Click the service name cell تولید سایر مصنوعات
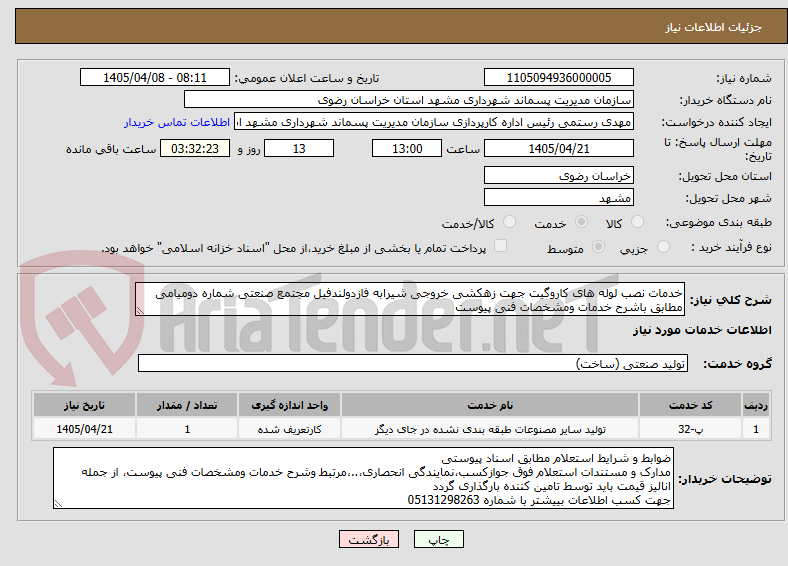Screen dimensions: 788x566 tap(490, 429)
